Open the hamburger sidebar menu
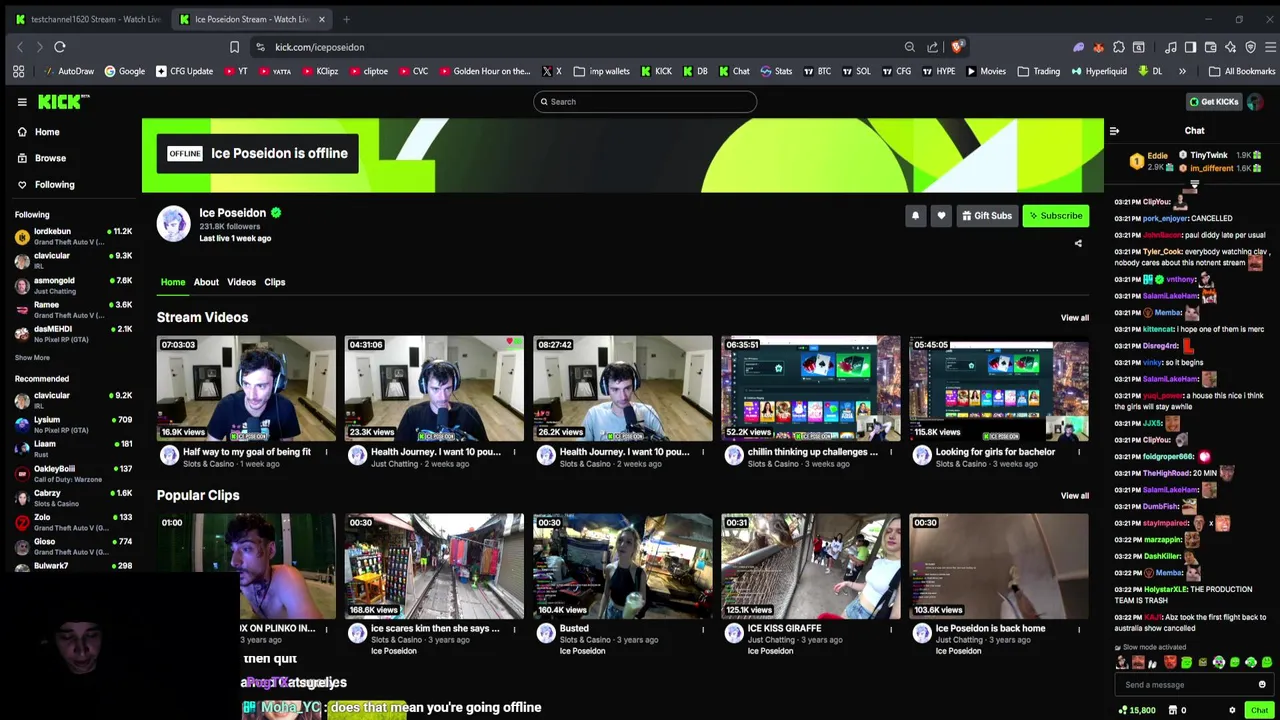 [22, 101]
